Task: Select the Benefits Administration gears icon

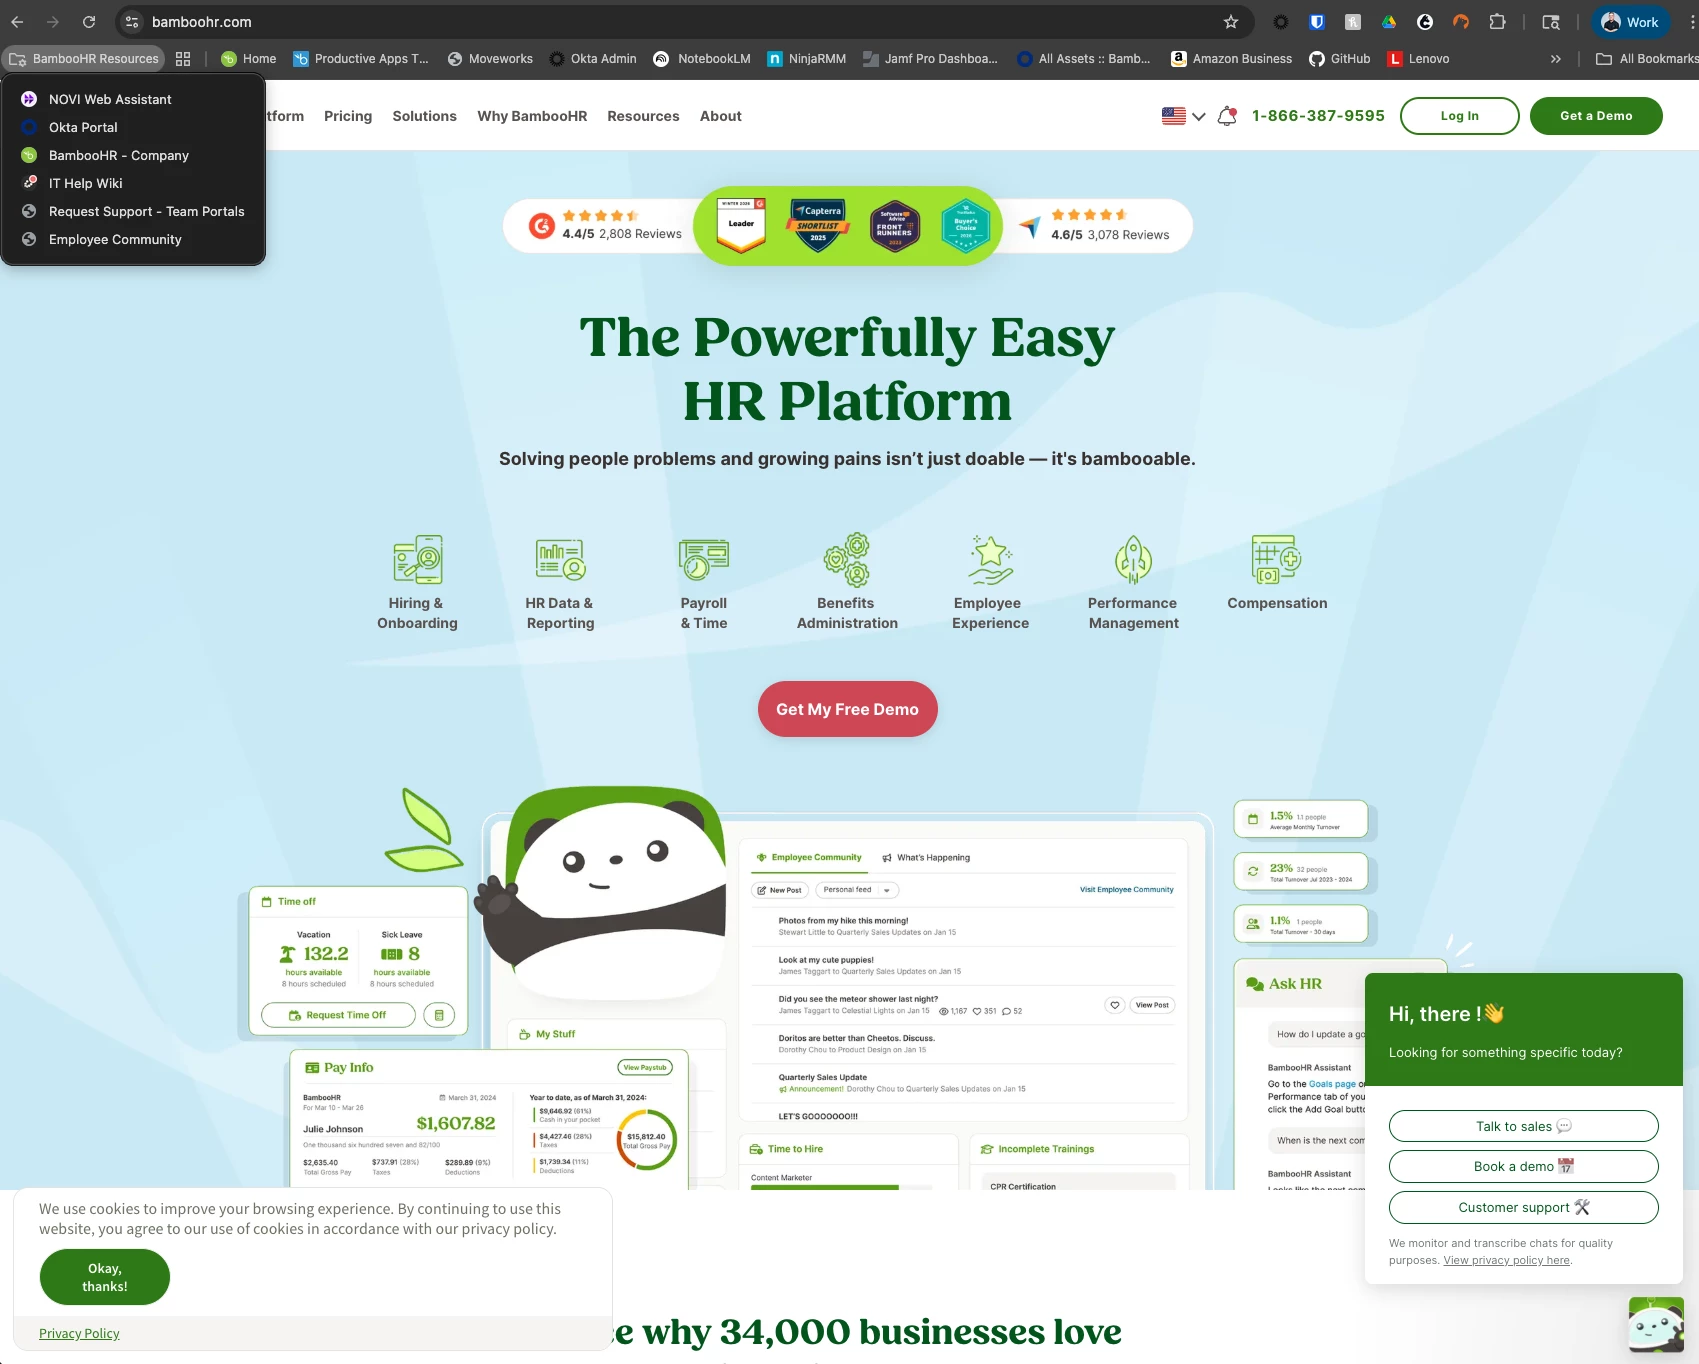Action: [x=847, y=560]
